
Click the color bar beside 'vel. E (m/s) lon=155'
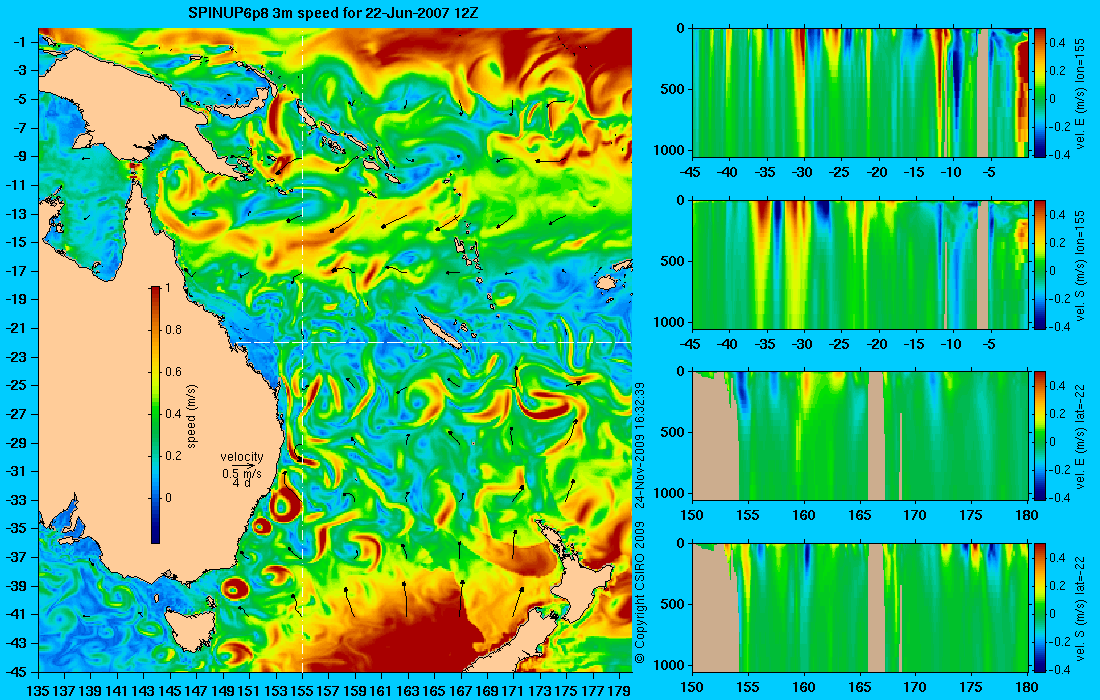1040,92
